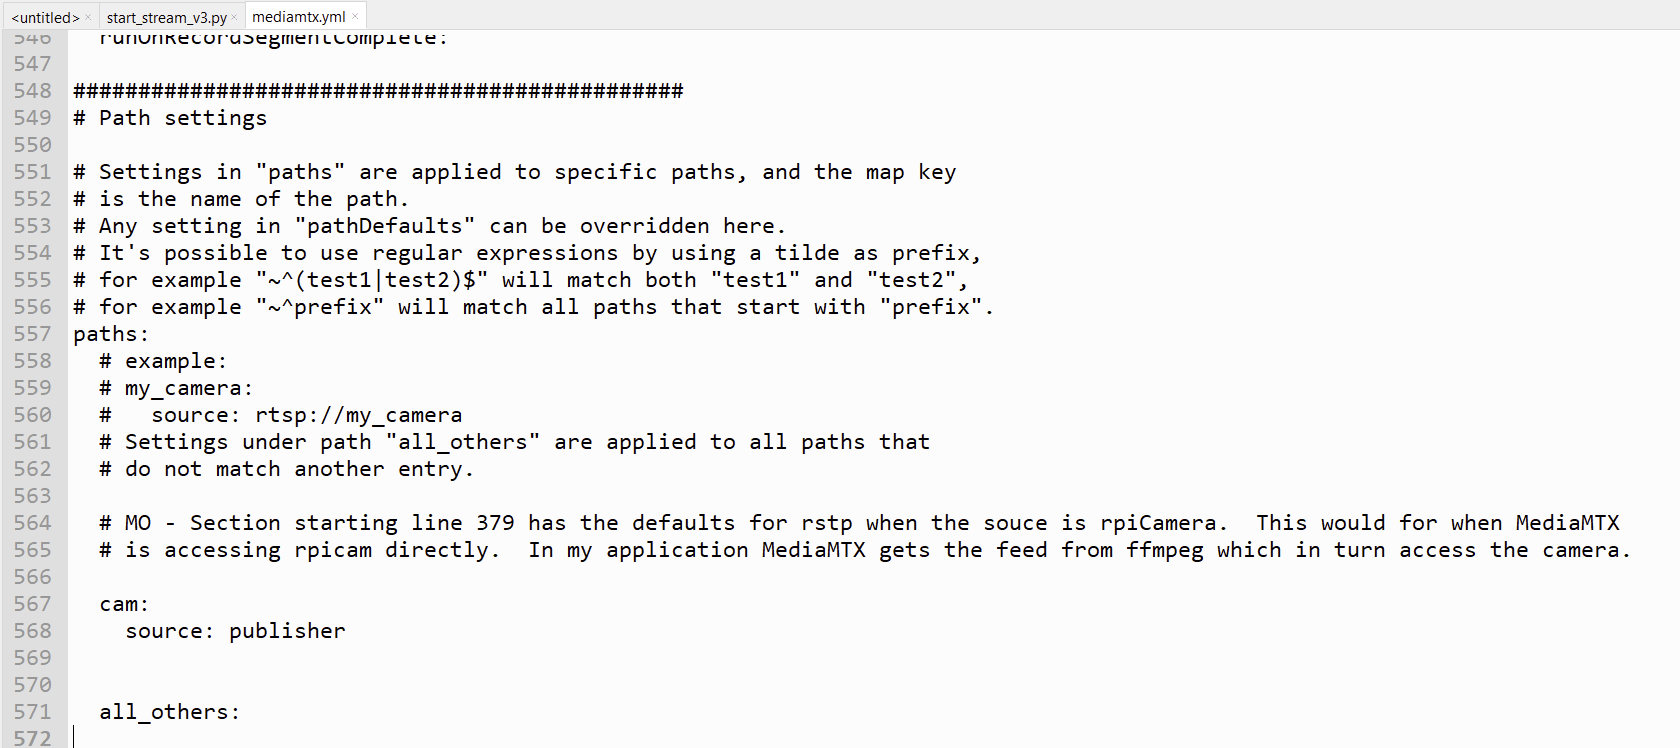Click the "rtsp://my_camera" text in the comment

pyautogui.click(x=358, y=415)
